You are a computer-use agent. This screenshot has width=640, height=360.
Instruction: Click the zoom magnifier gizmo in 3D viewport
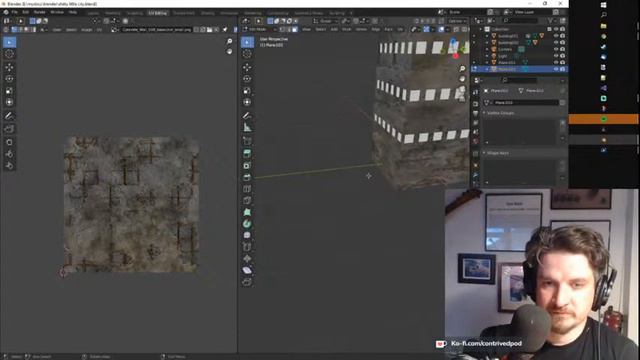coord(462,69)
